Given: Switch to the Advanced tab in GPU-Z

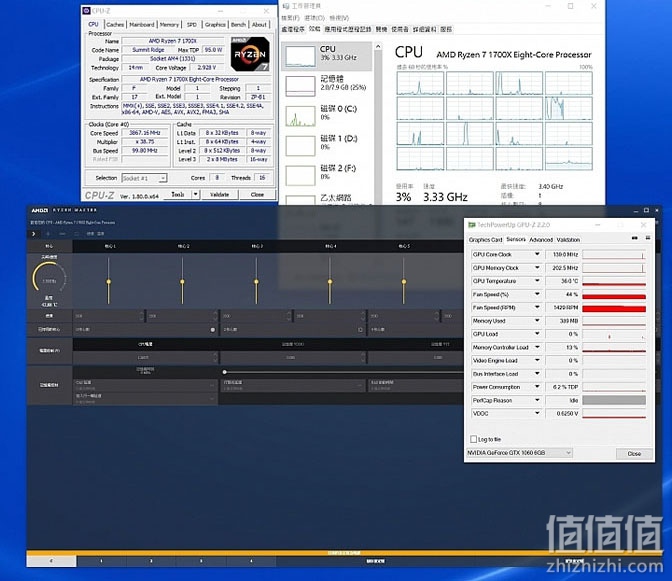Looking at the screenshot, I should tap(541, 240).
